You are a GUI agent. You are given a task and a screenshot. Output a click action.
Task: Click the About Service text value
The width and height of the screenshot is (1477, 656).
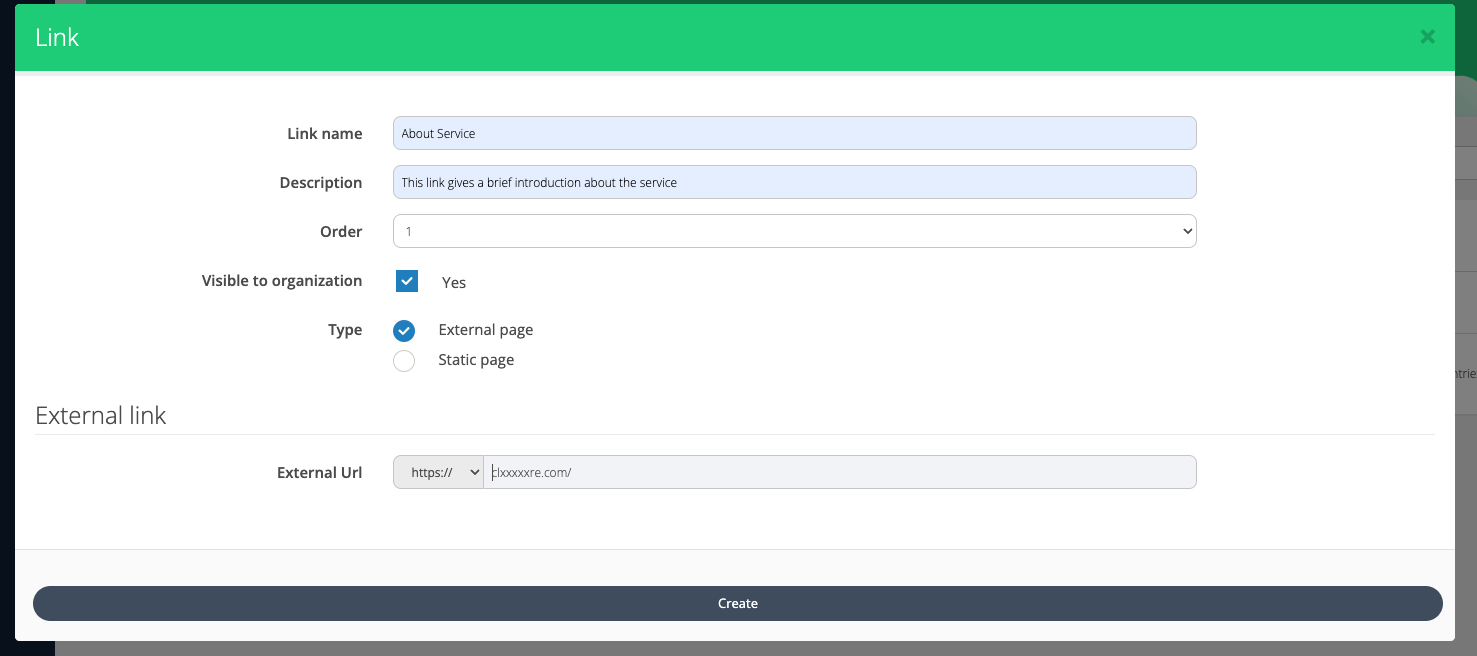(438, 133)
